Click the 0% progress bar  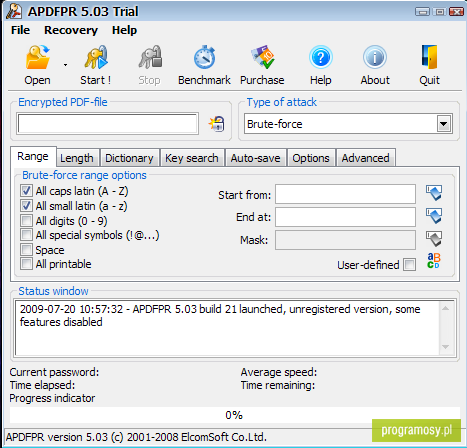[x=235, y=415]
